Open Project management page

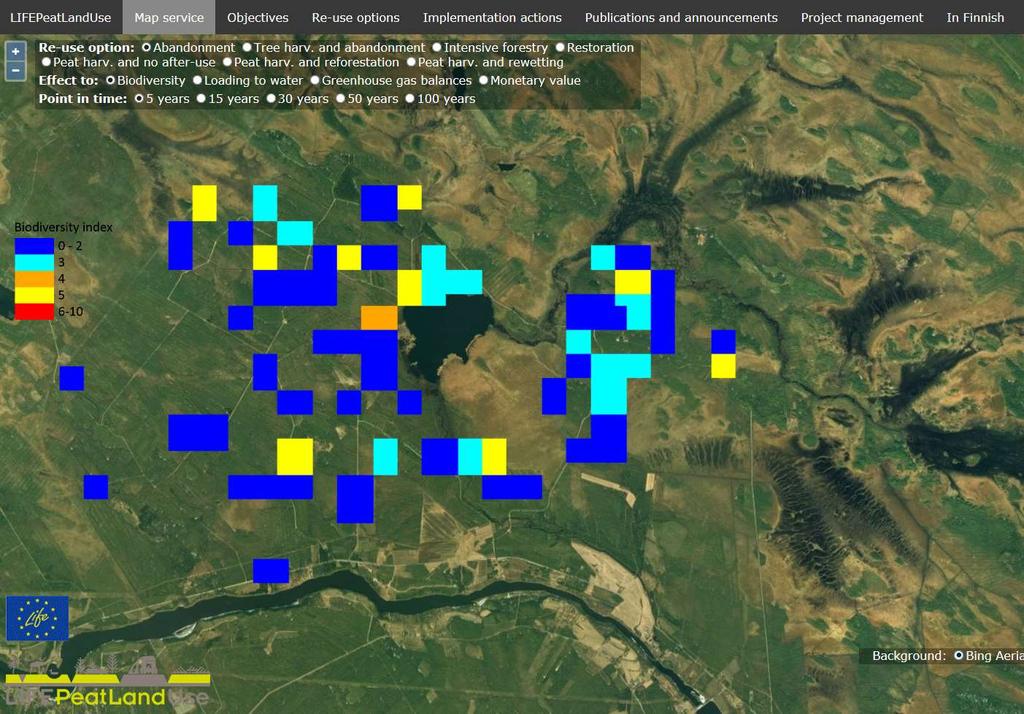click(862, 18)
